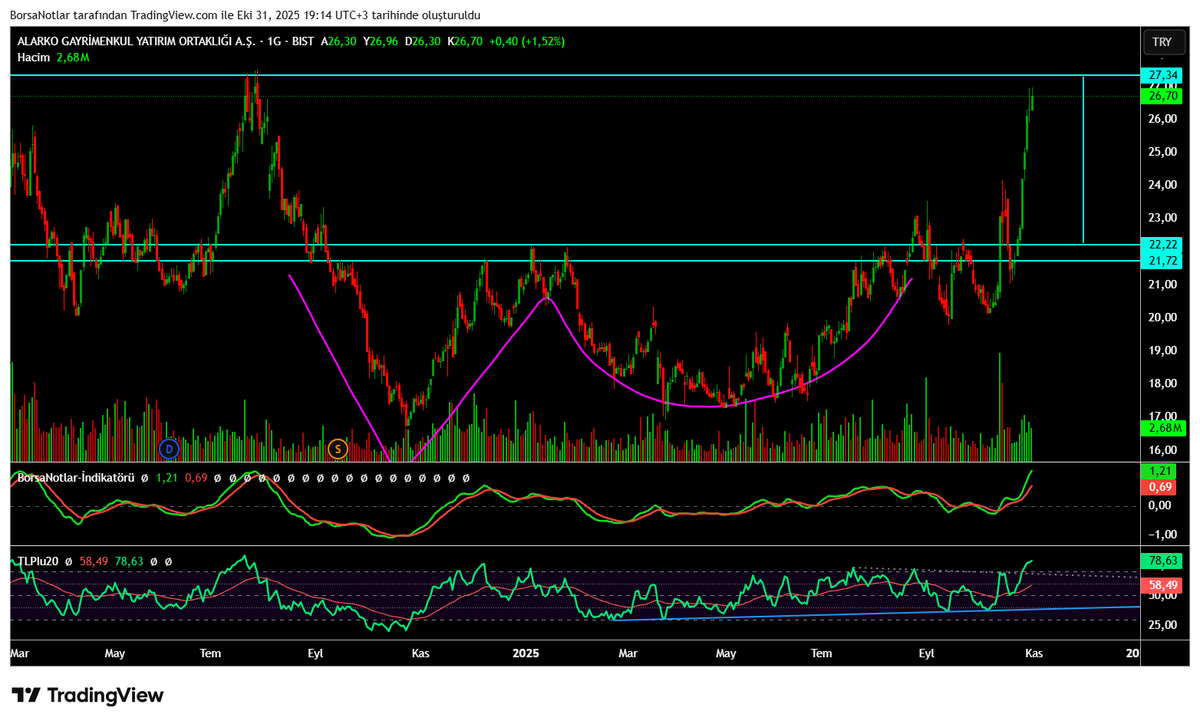Screen dimensions: 1200x724
Task: Click the 21,00 price axis tick
Action: click(x=1162, y=285)
